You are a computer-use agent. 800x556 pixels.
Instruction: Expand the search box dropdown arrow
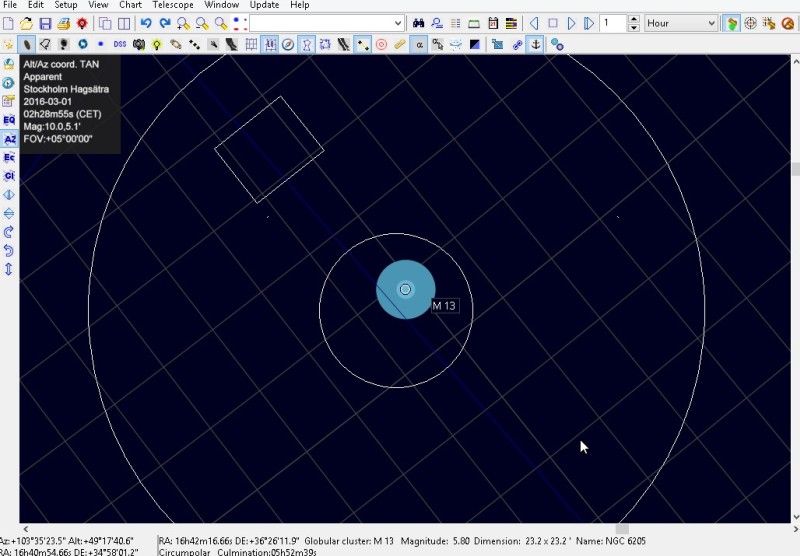coord(398,23)
